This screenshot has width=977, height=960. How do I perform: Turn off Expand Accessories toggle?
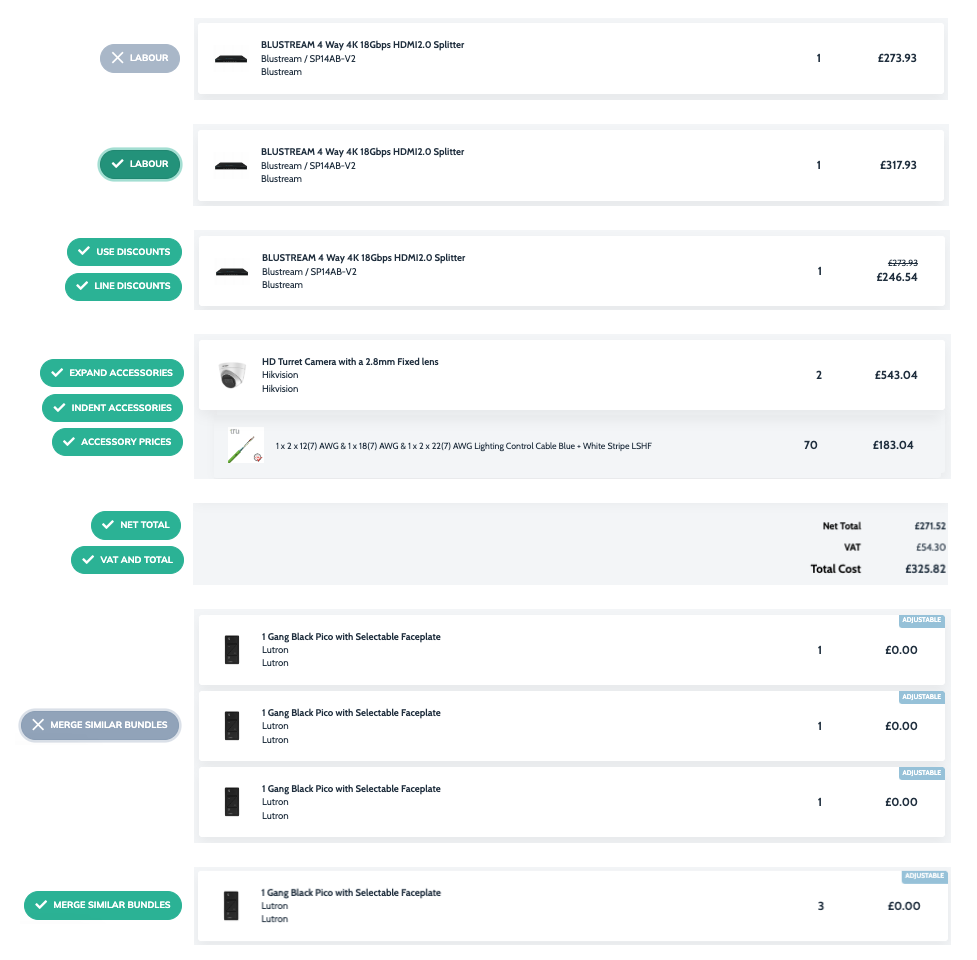(x=112, y=373)
